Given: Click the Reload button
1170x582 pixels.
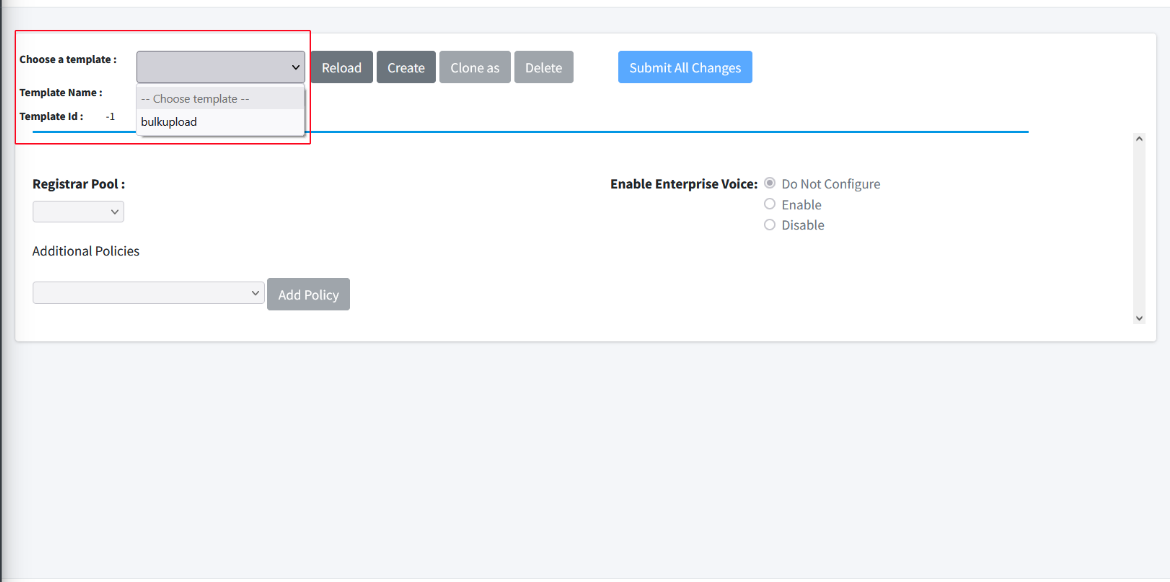Looking at the screenshot, I should (x=342, y=66).
